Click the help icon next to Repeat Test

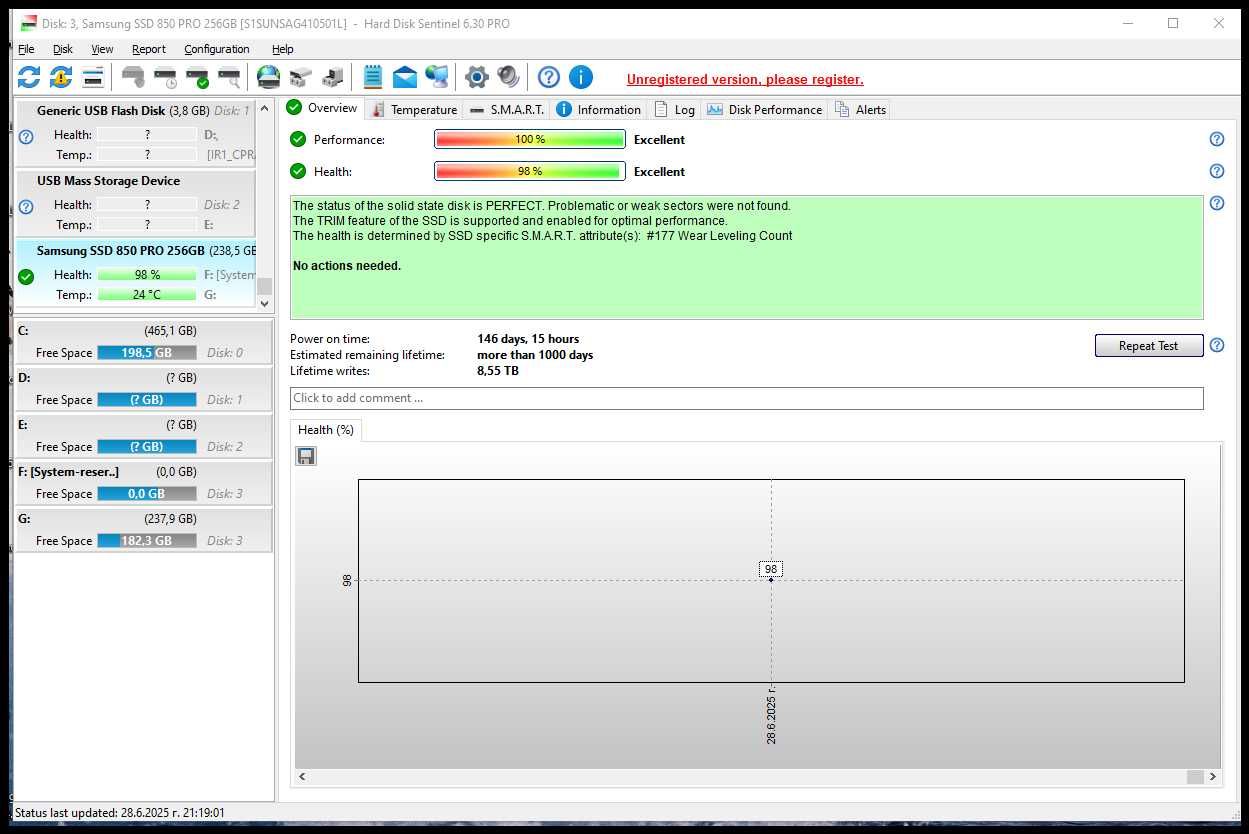coord(1217,345)
